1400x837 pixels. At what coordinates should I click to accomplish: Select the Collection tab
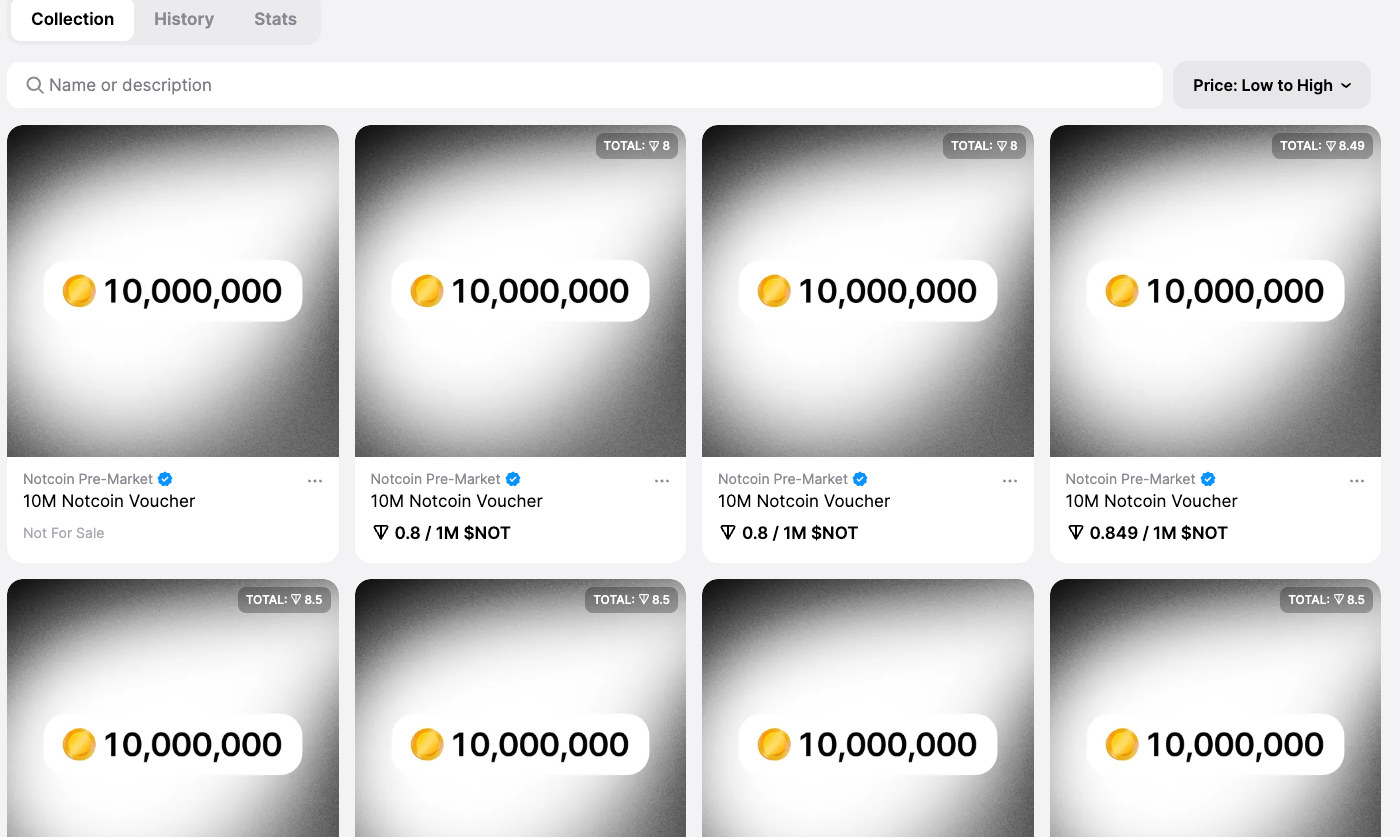tap(71, 18)
